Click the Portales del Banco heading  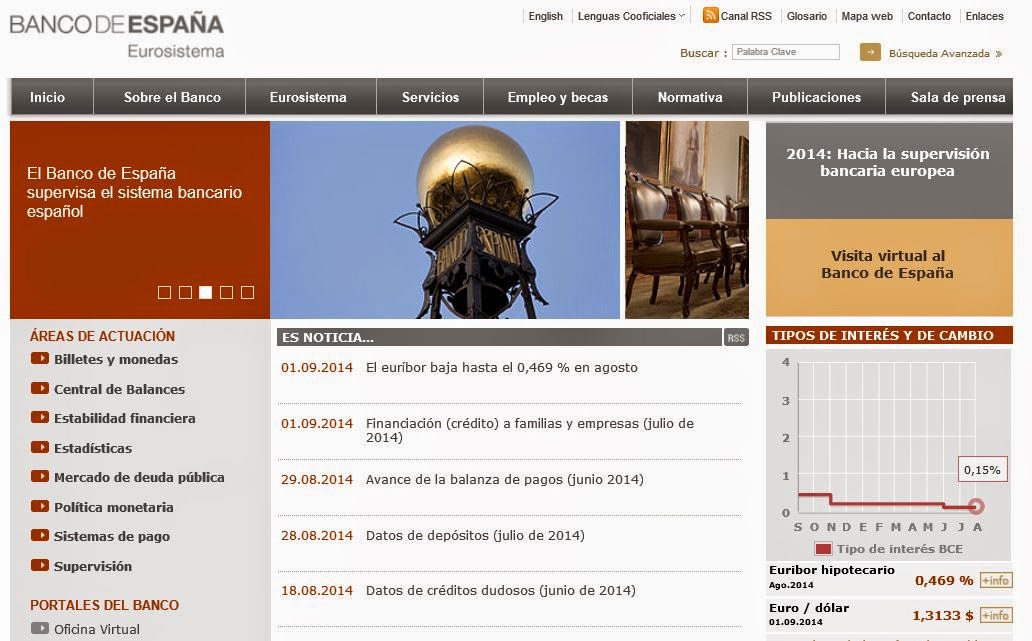(104, 605)
